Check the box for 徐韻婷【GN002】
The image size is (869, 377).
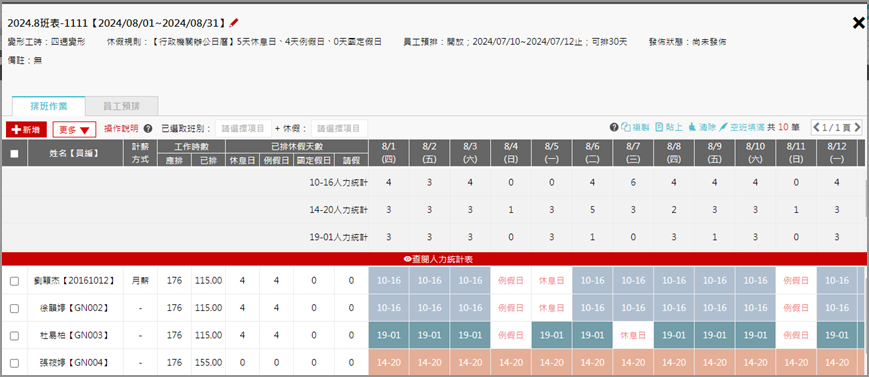14,308
